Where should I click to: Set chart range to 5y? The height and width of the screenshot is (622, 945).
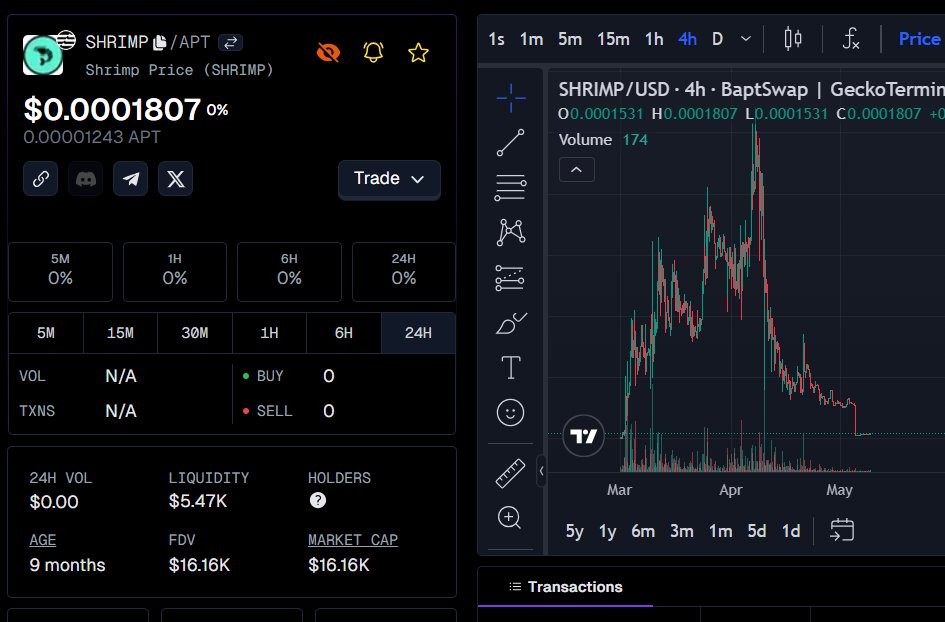[574, 532]
